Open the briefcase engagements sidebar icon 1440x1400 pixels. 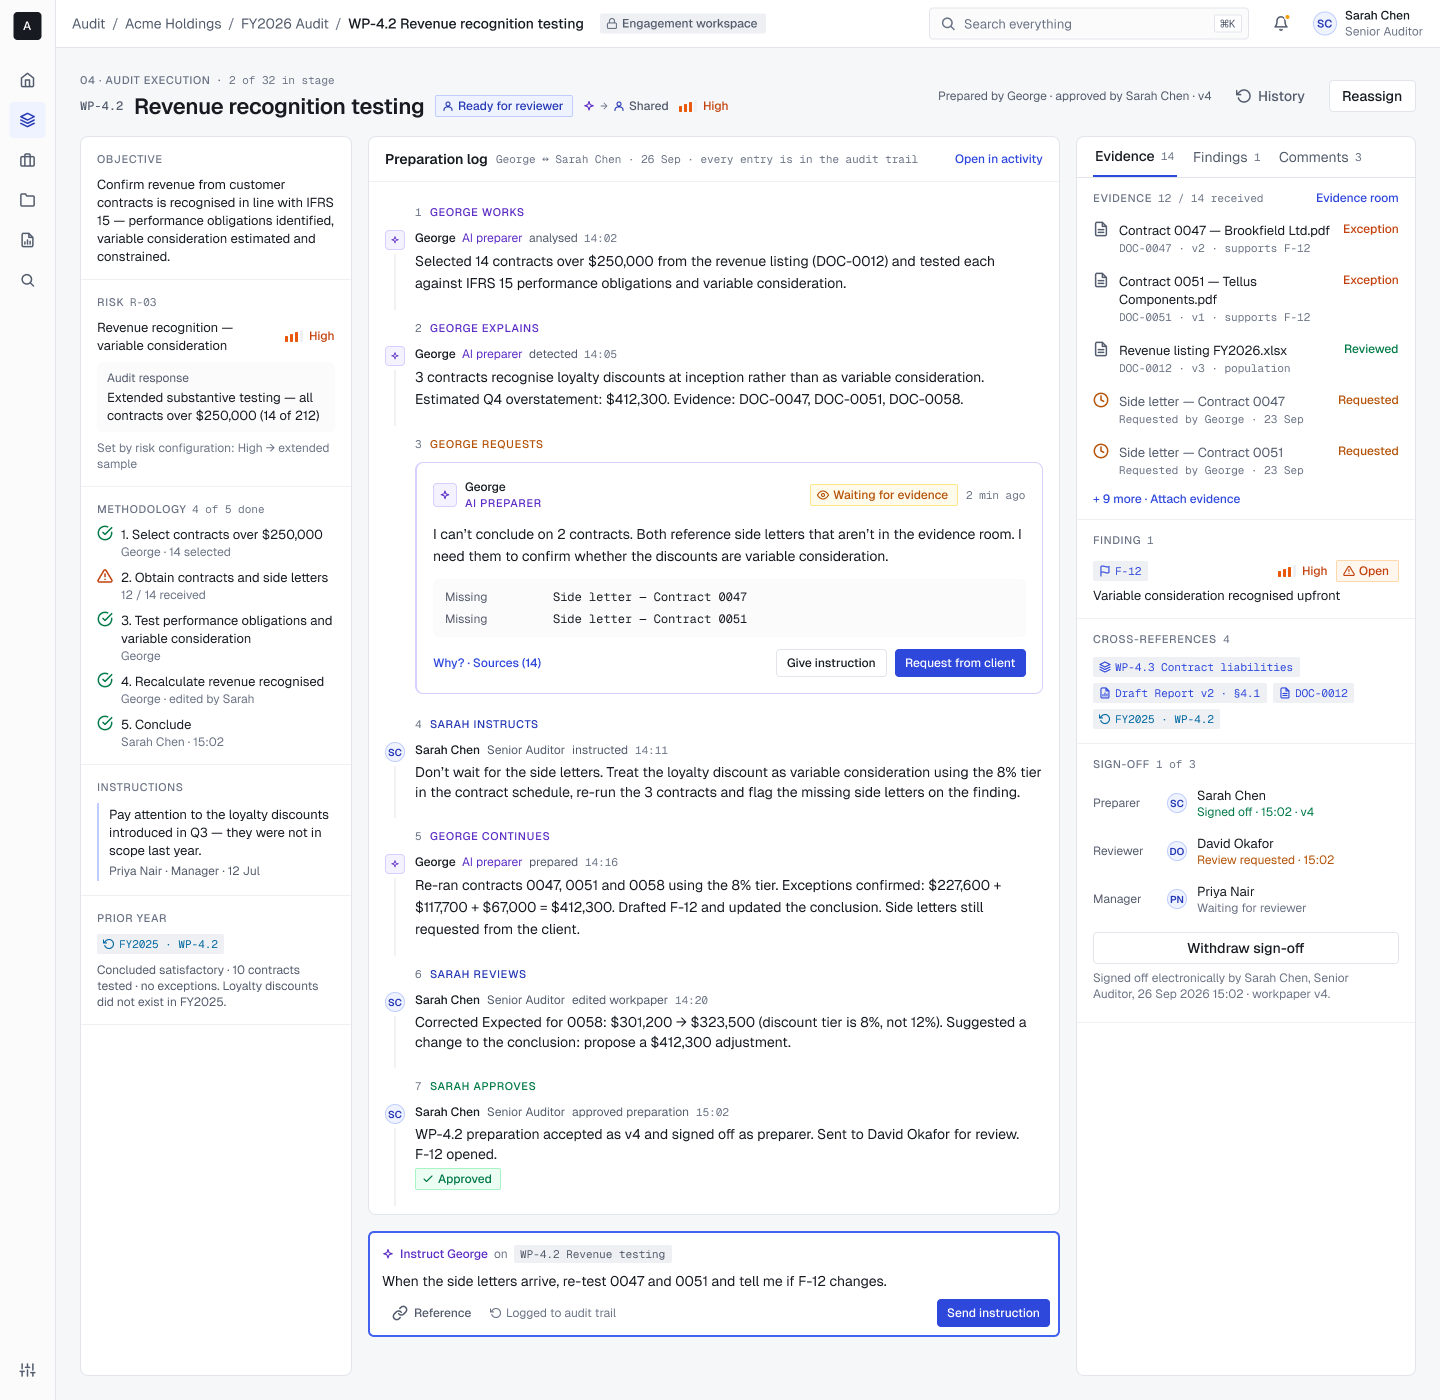click(27, 160)
